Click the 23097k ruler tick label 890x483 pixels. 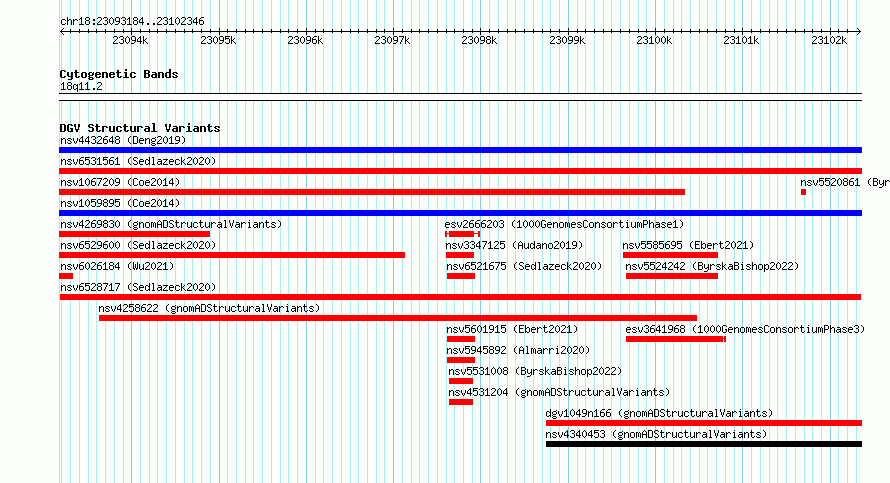coord(392,40)
